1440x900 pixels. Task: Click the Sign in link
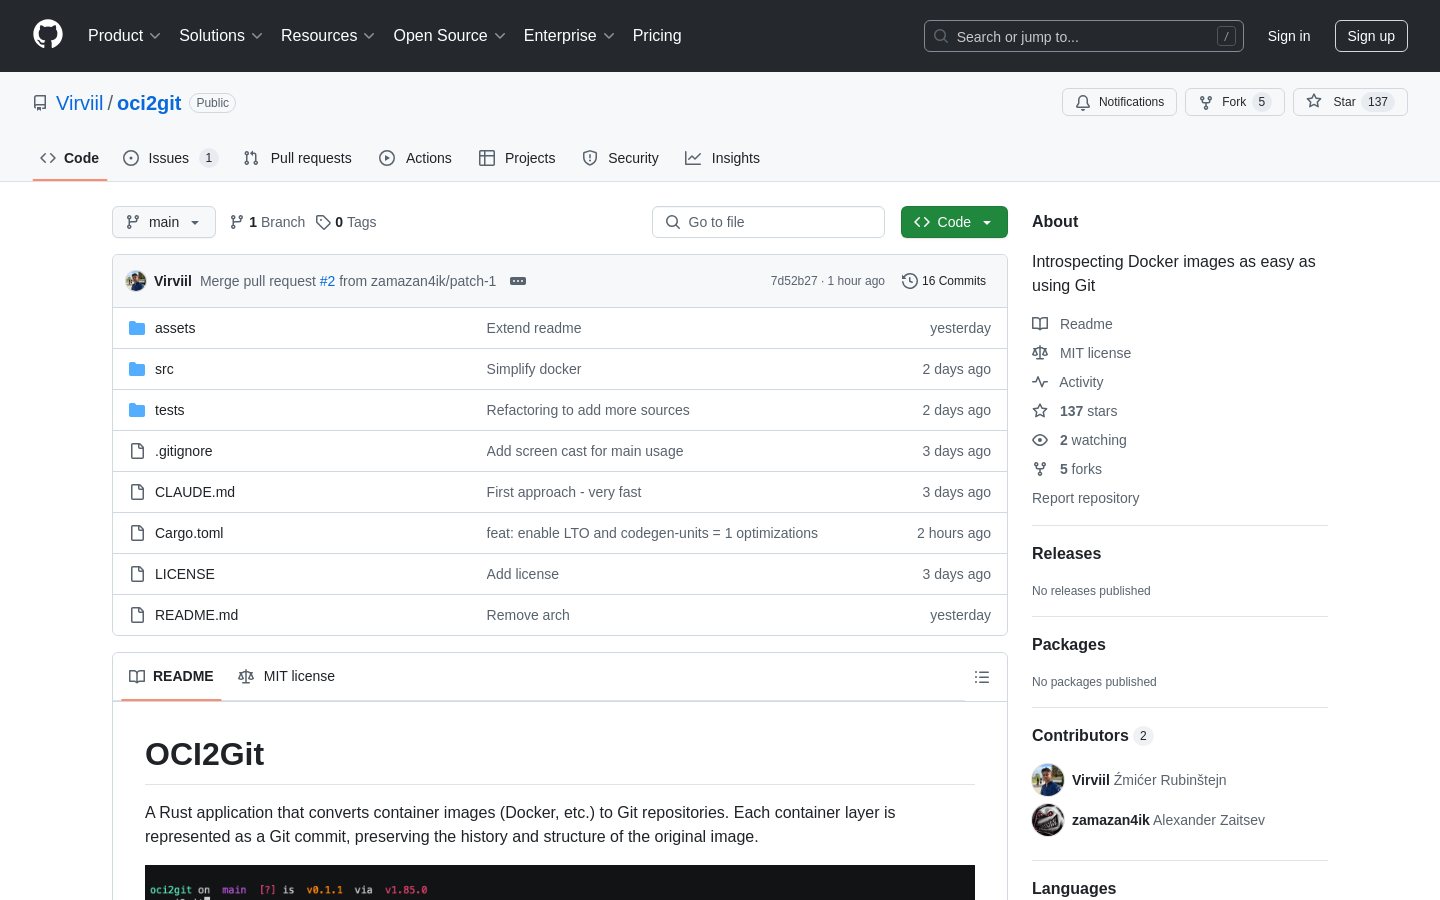pyautogui.click(x=1289, y=36)
